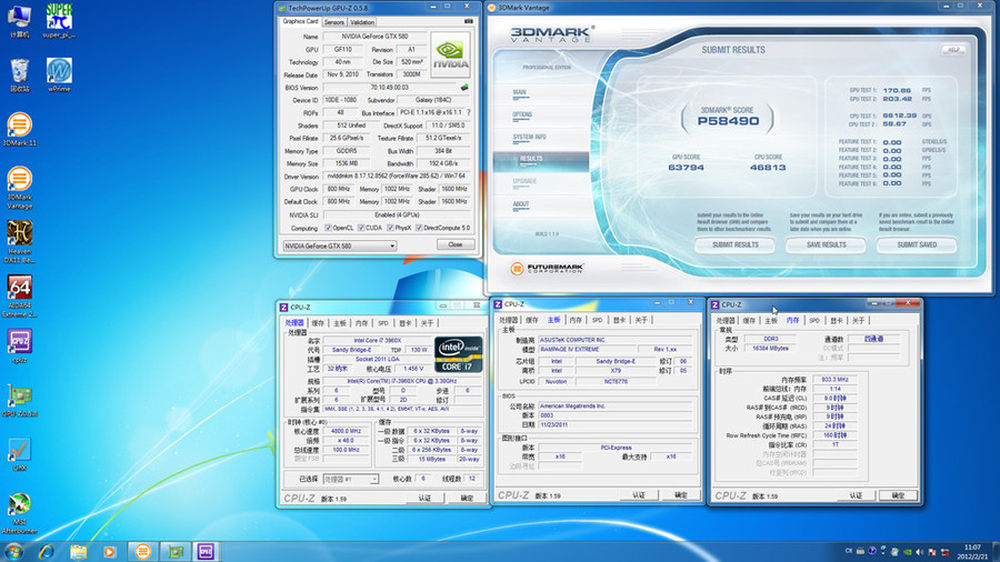Viewport: 1000px width, 562px height.
Task: Toggle the DirectCompute 5.0 checkbox
Action: pos(419,228)
